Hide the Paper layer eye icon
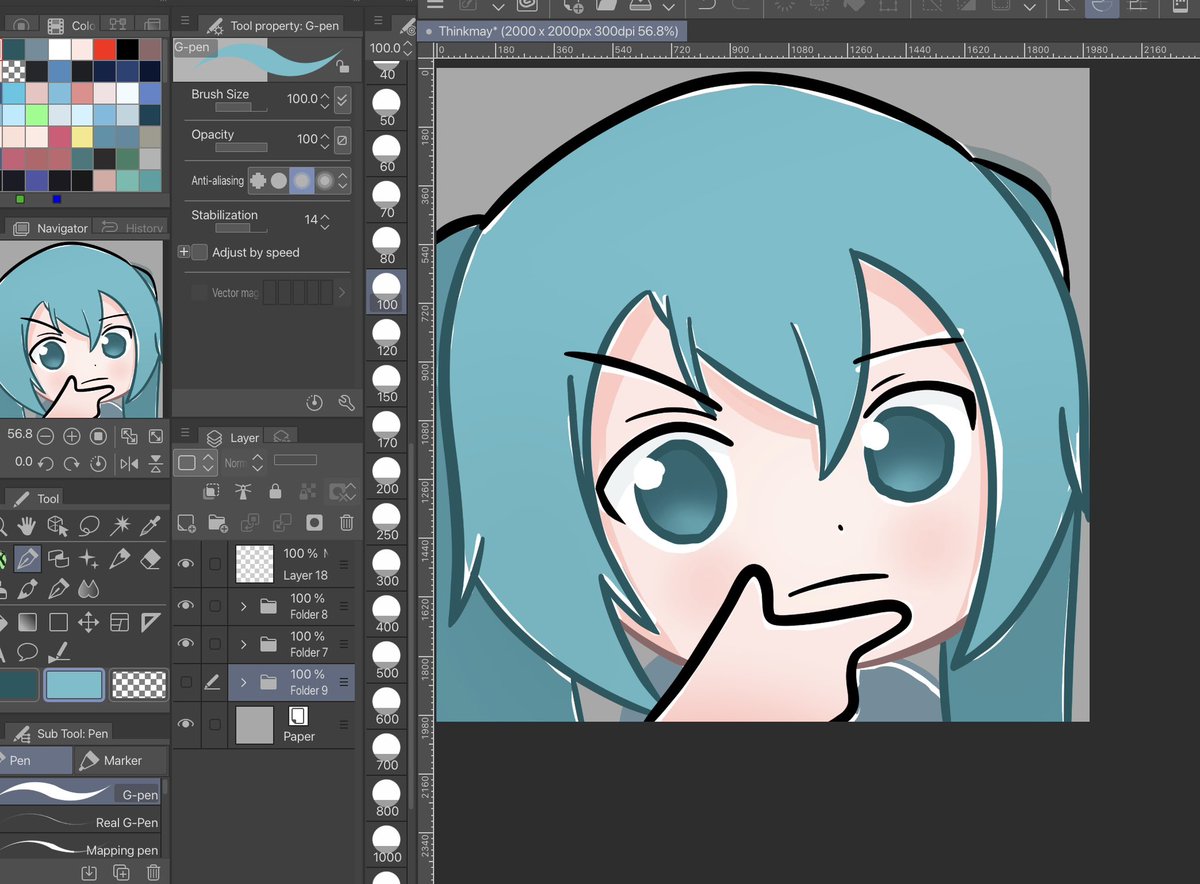1200x884 pixels. (186, 724)
